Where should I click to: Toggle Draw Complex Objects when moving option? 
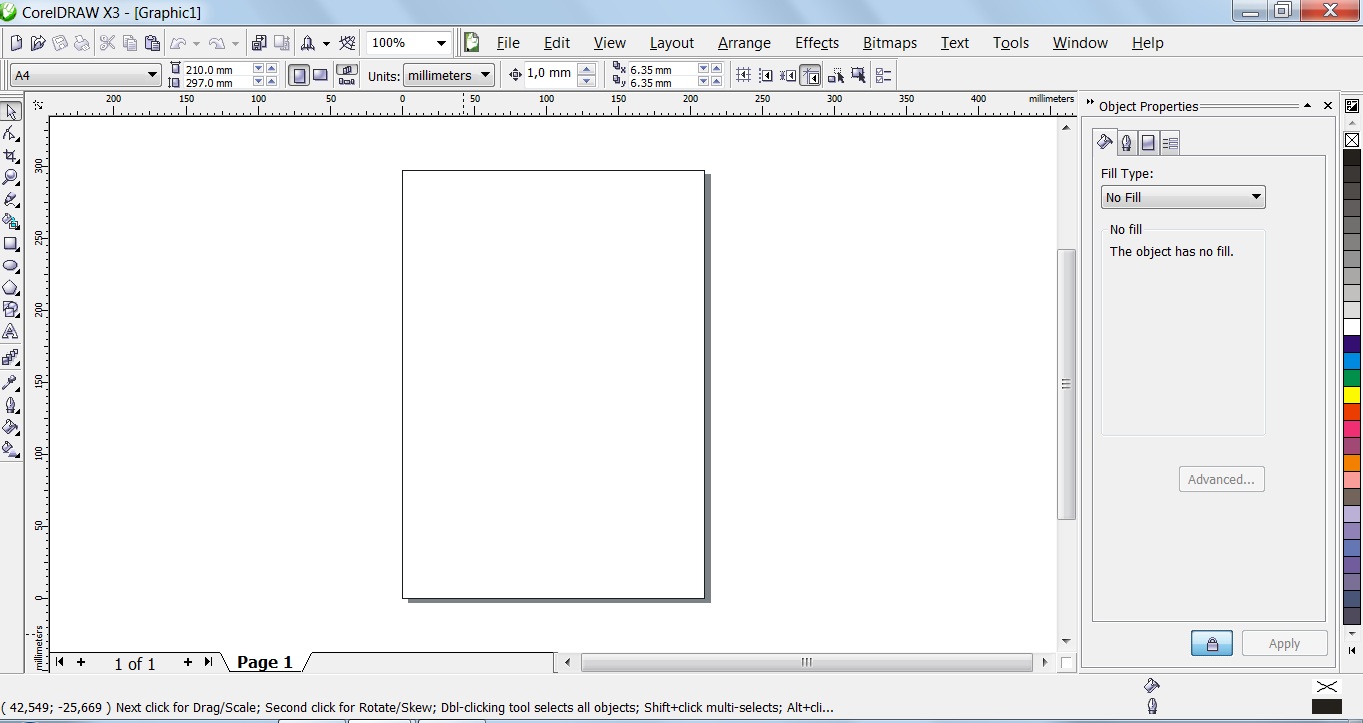click(x=835, y=75)
